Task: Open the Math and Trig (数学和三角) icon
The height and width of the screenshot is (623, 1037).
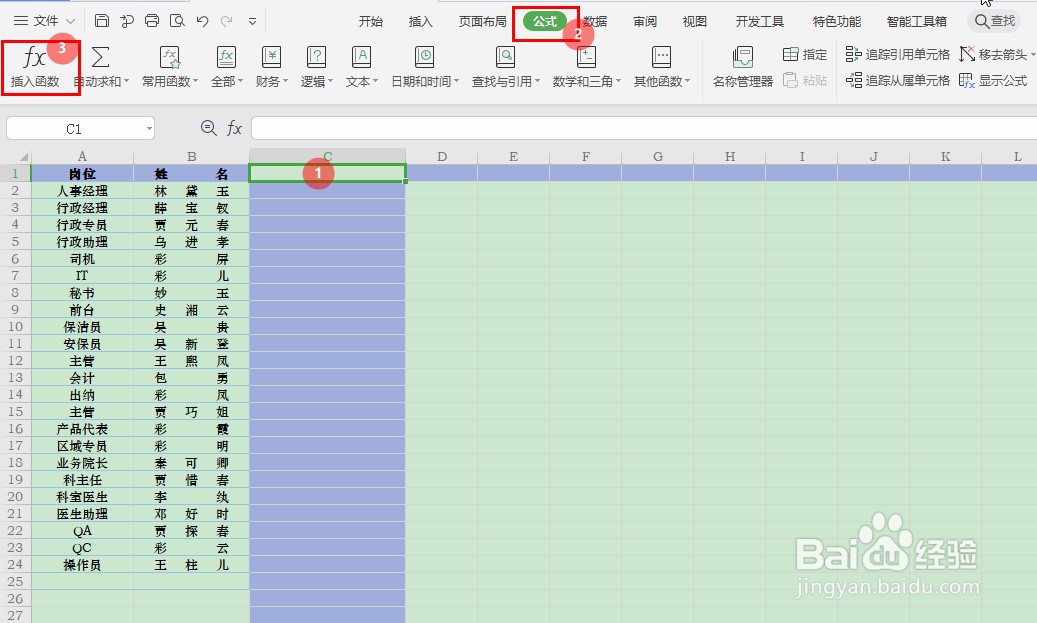Action: click(x=586, y=58)
